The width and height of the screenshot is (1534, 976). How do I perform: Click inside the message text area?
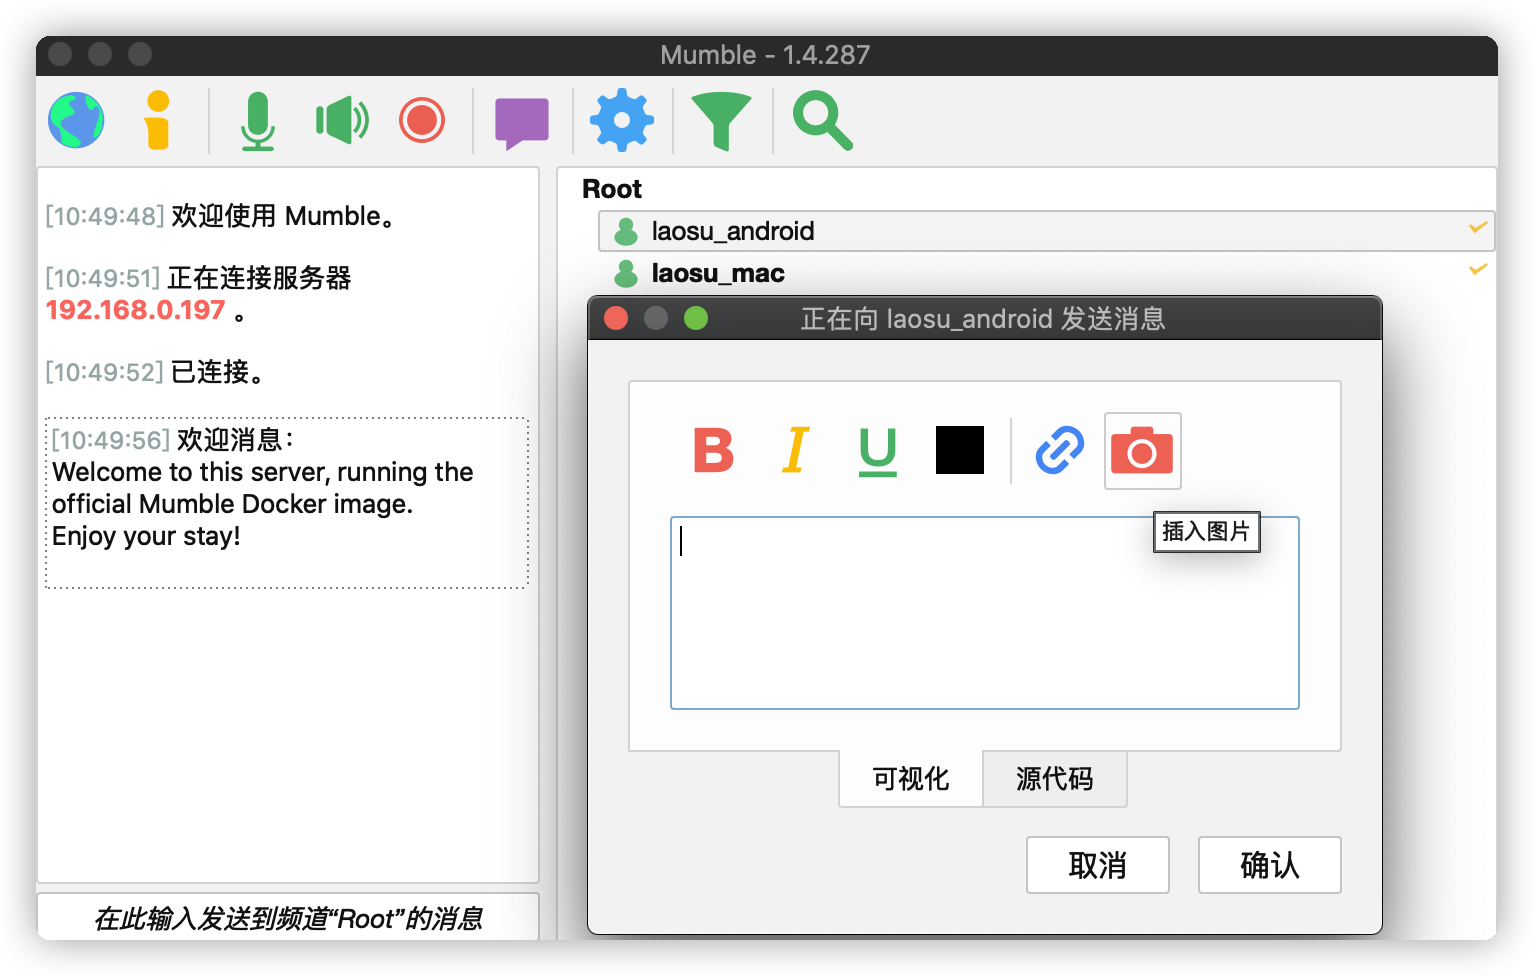[985, 613]
